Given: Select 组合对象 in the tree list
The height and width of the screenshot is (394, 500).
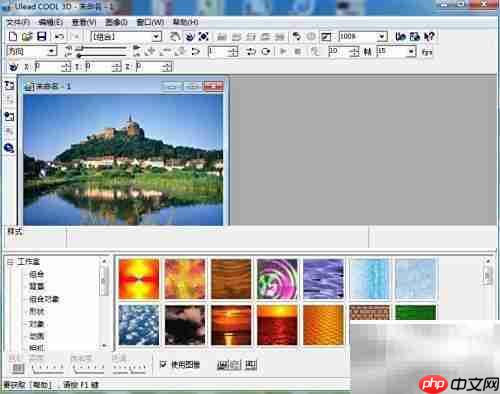Looking at the screenshot, I should pyautogui.click(x=44, y=299).
